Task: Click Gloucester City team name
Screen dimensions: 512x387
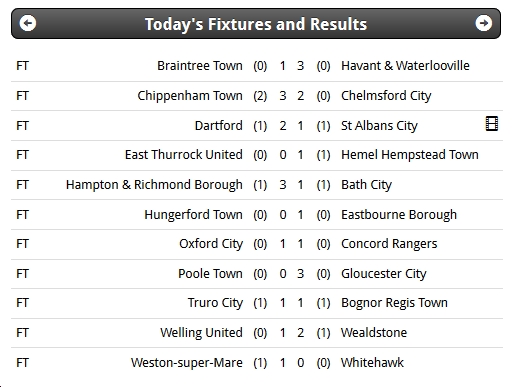Action: point(384,274)
